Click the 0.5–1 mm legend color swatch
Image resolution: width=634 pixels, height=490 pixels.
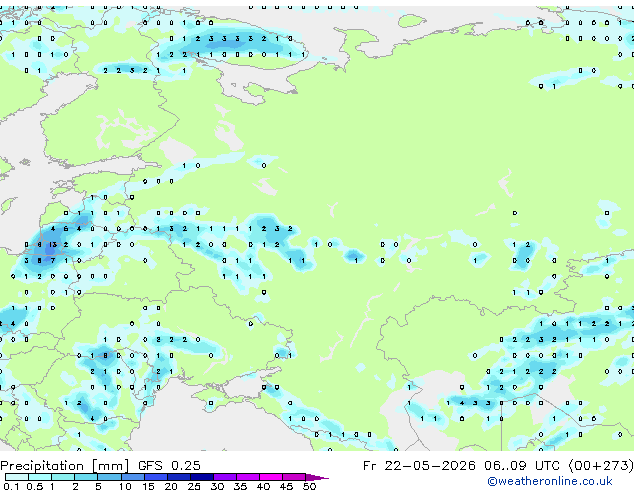click(40, 477)
